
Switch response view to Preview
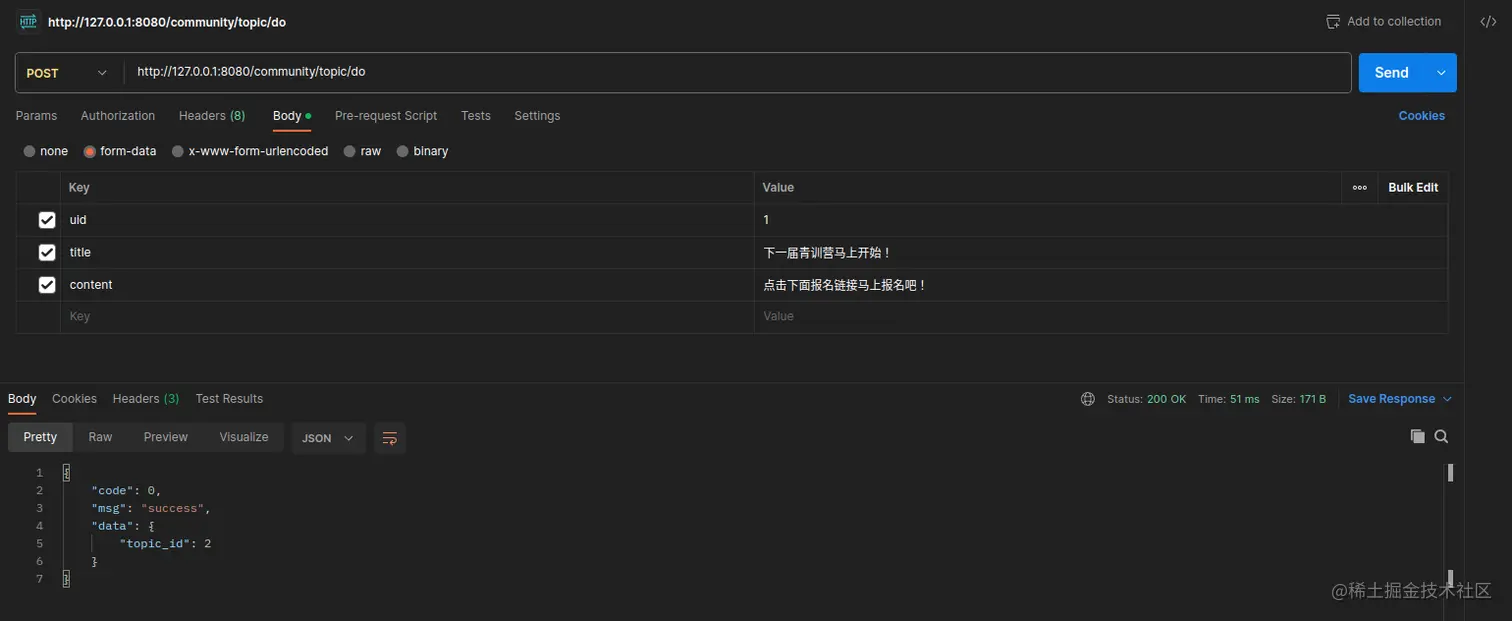click(166, 438)
